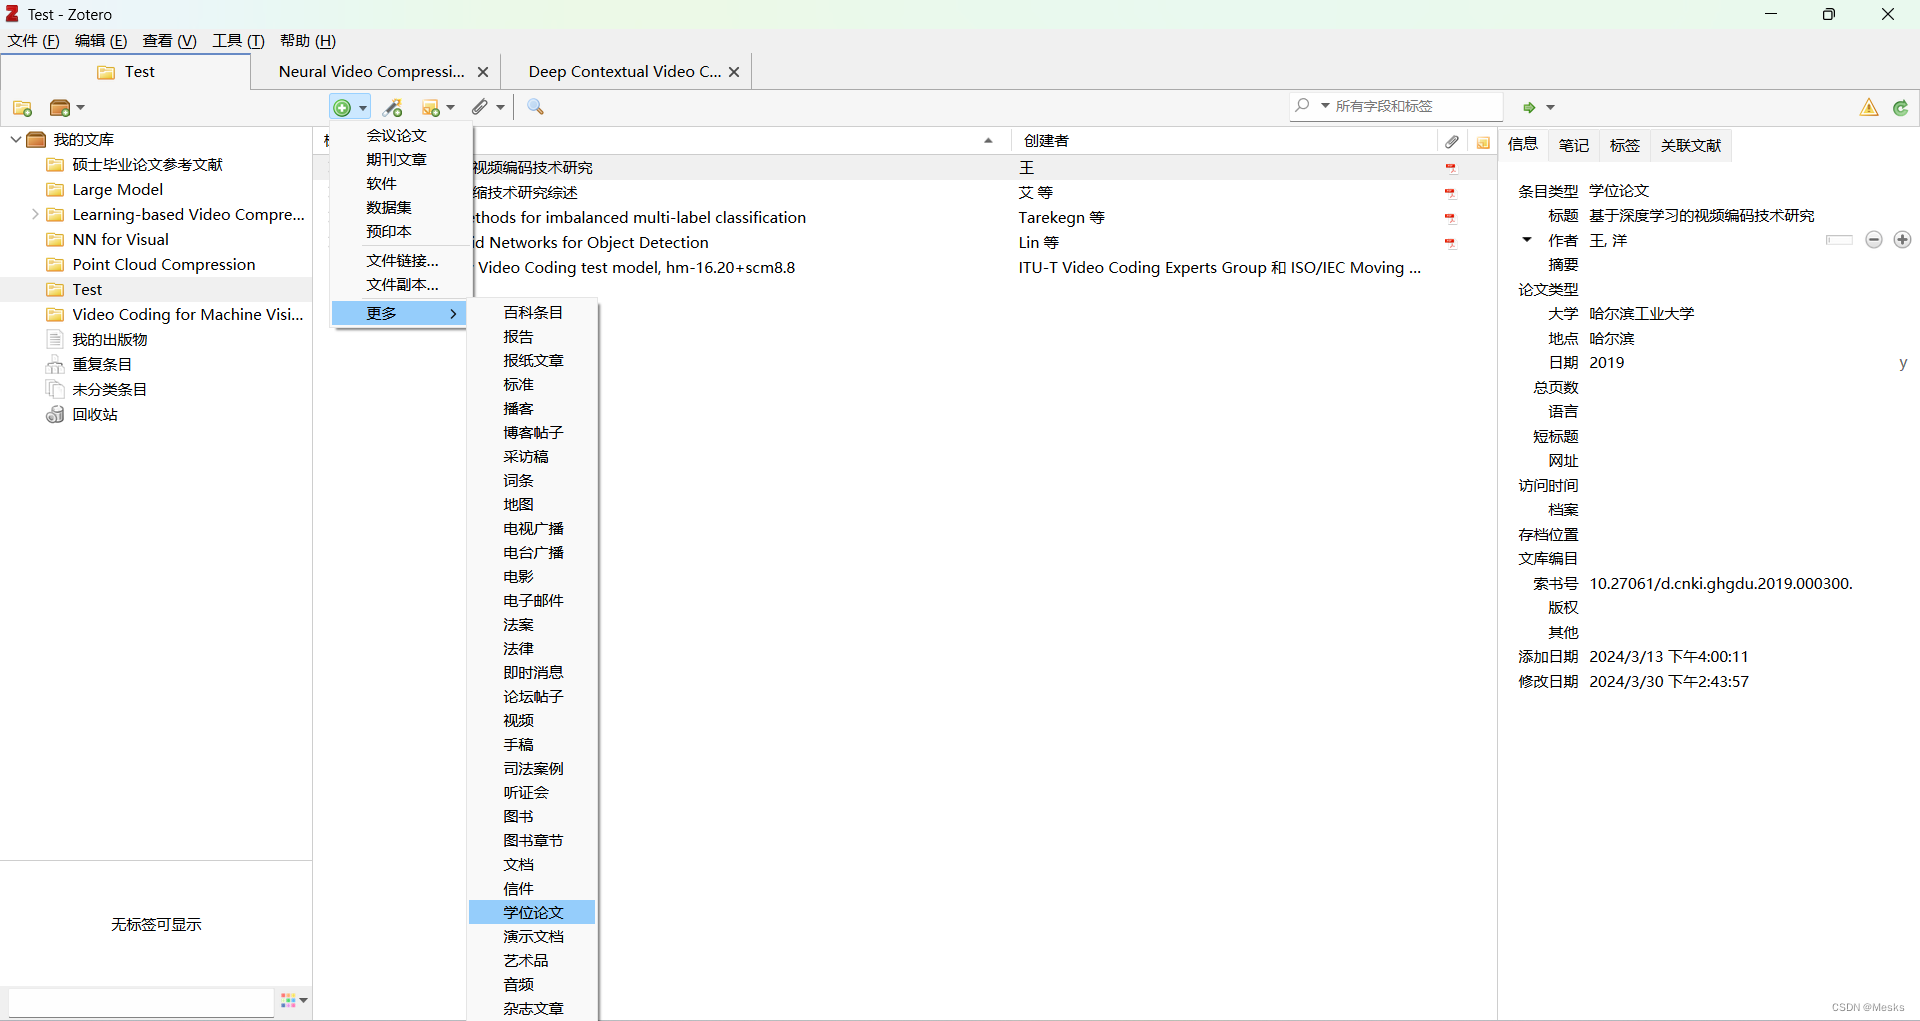The height and width of the screenshot is (1021, 1920).
Task: Click the search mode magnifier dropdown
Action: tap(1310, 106)
